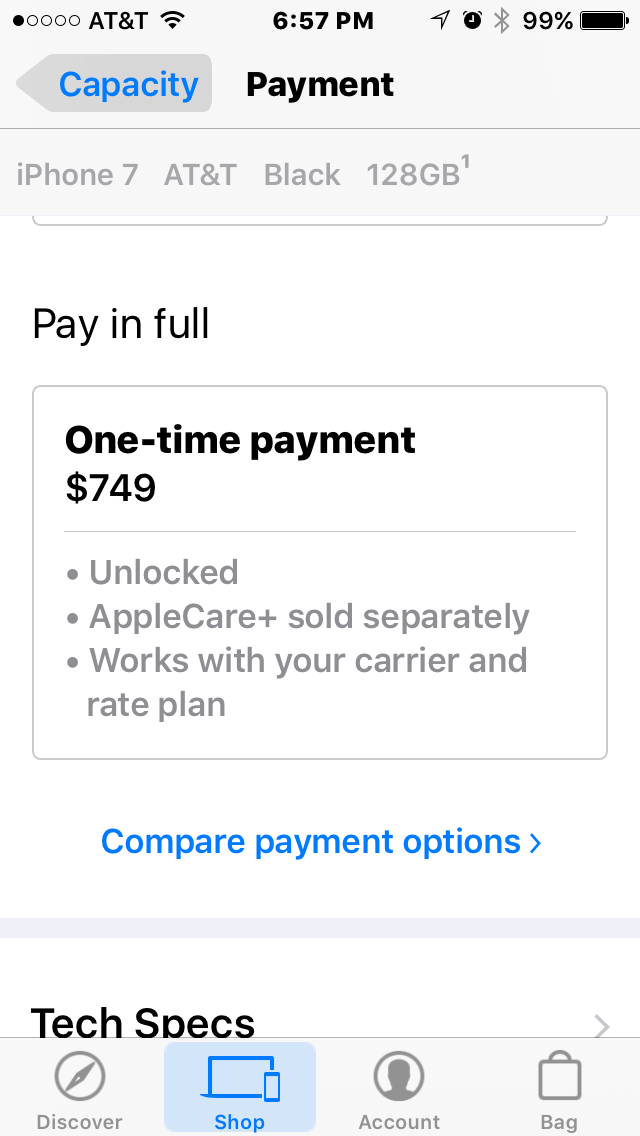Tap the battery indicator icon
Viewport: 640px width, 1136px height.
605,21
